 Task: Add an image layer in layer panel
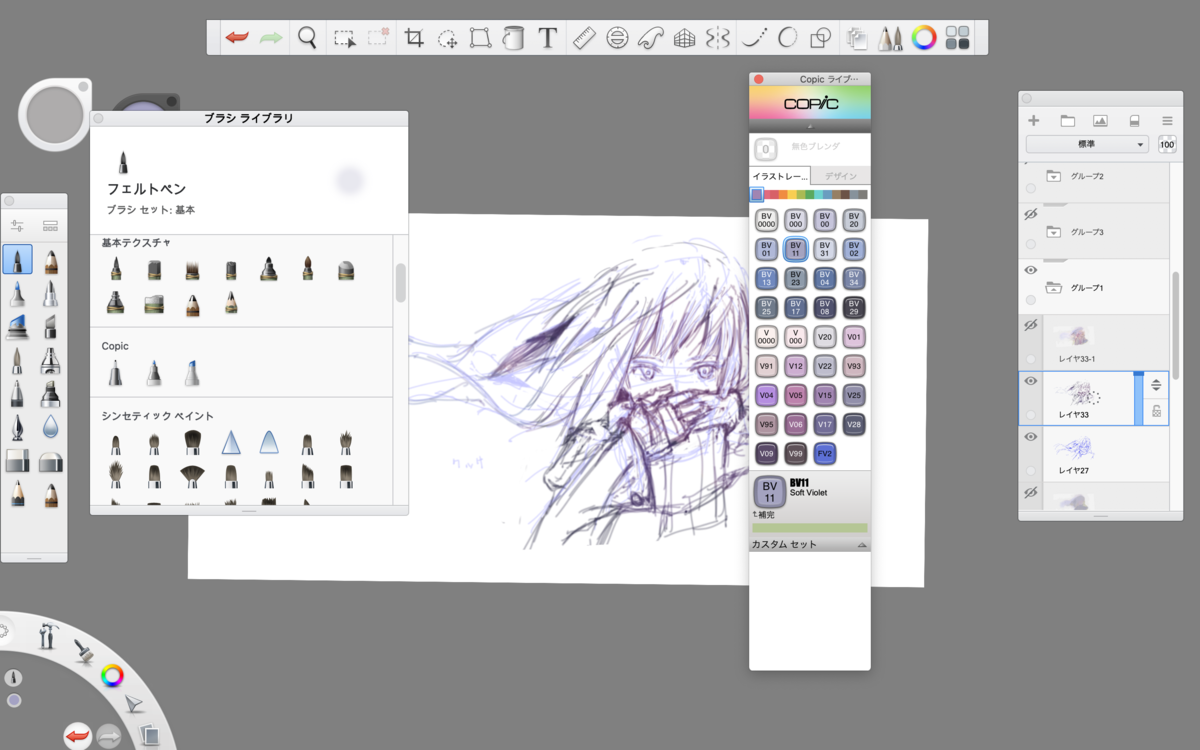pyautogui.click(x=1101, y=120)
